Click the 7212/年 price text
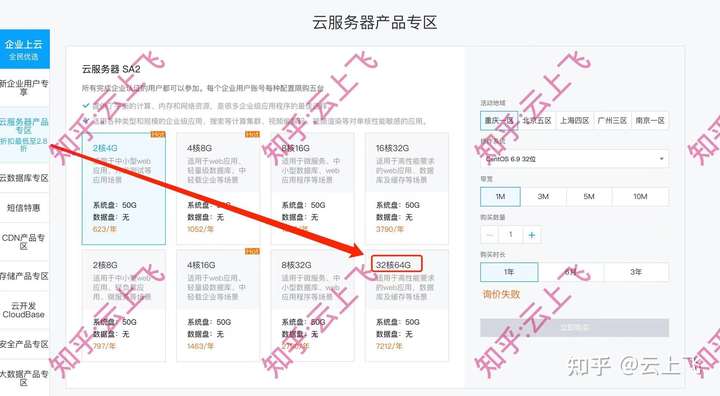720x396 pixels. [x=389, y=346]
